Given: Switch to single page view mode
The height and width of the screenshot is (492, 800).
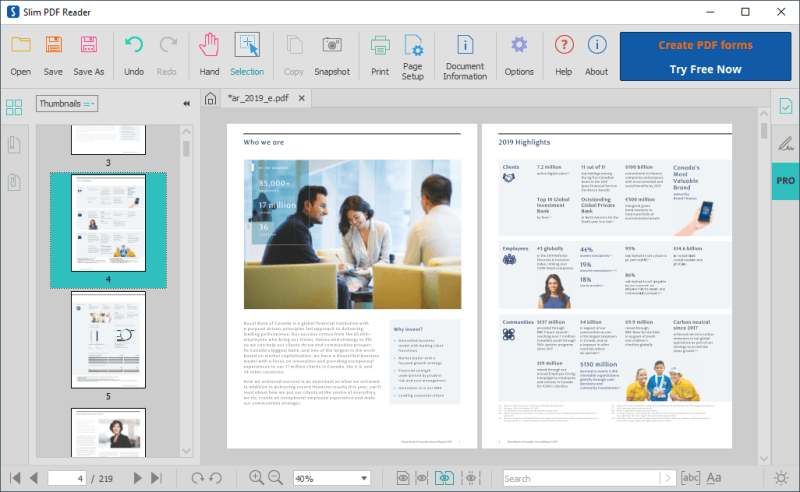Looking at the screenshot, I should pos(403,478).
